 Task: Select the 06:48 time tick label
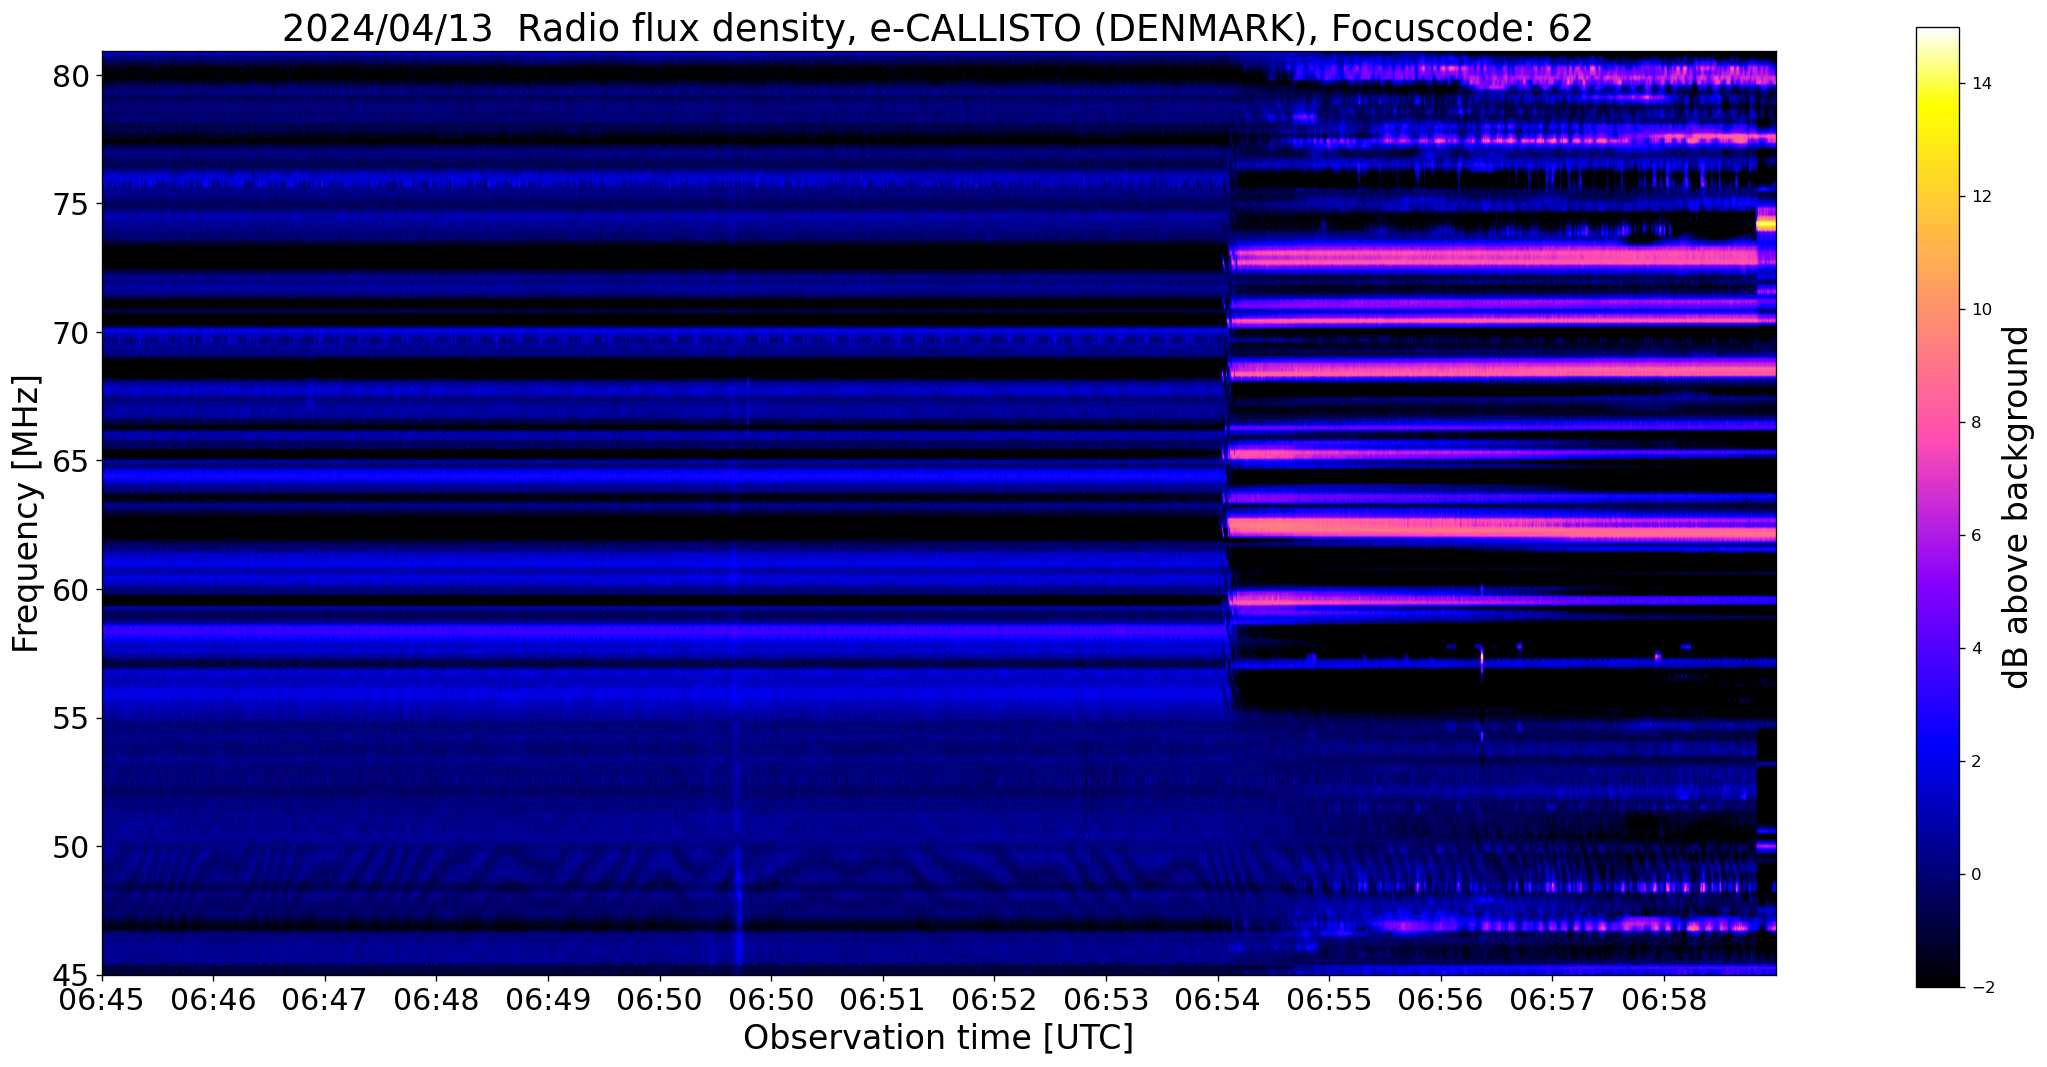click(x=437, y=1000)
